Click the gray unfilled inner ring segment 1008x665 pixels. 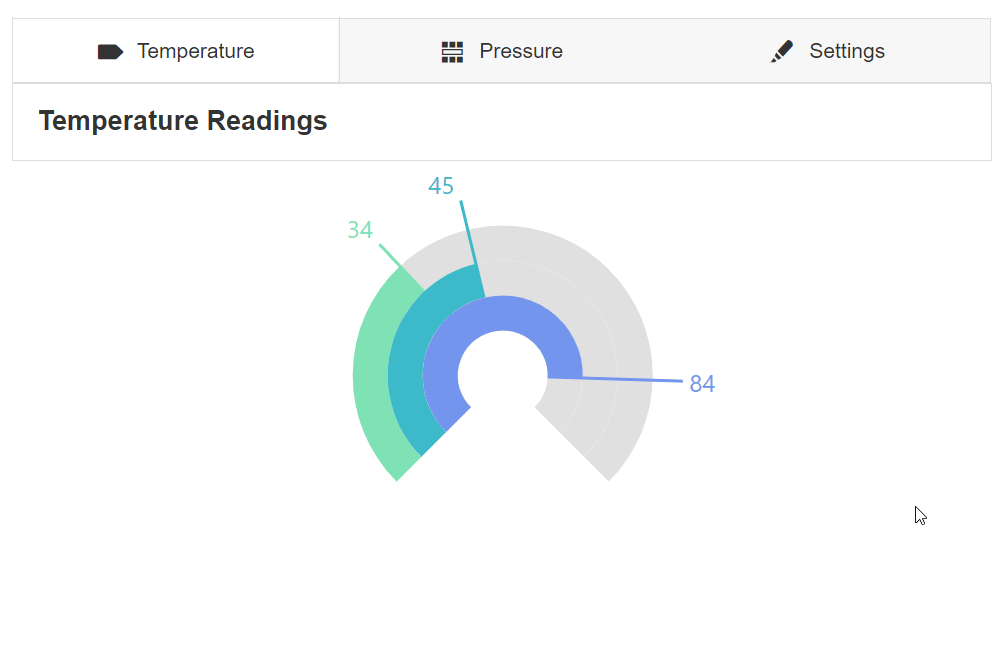coord(562,398)
